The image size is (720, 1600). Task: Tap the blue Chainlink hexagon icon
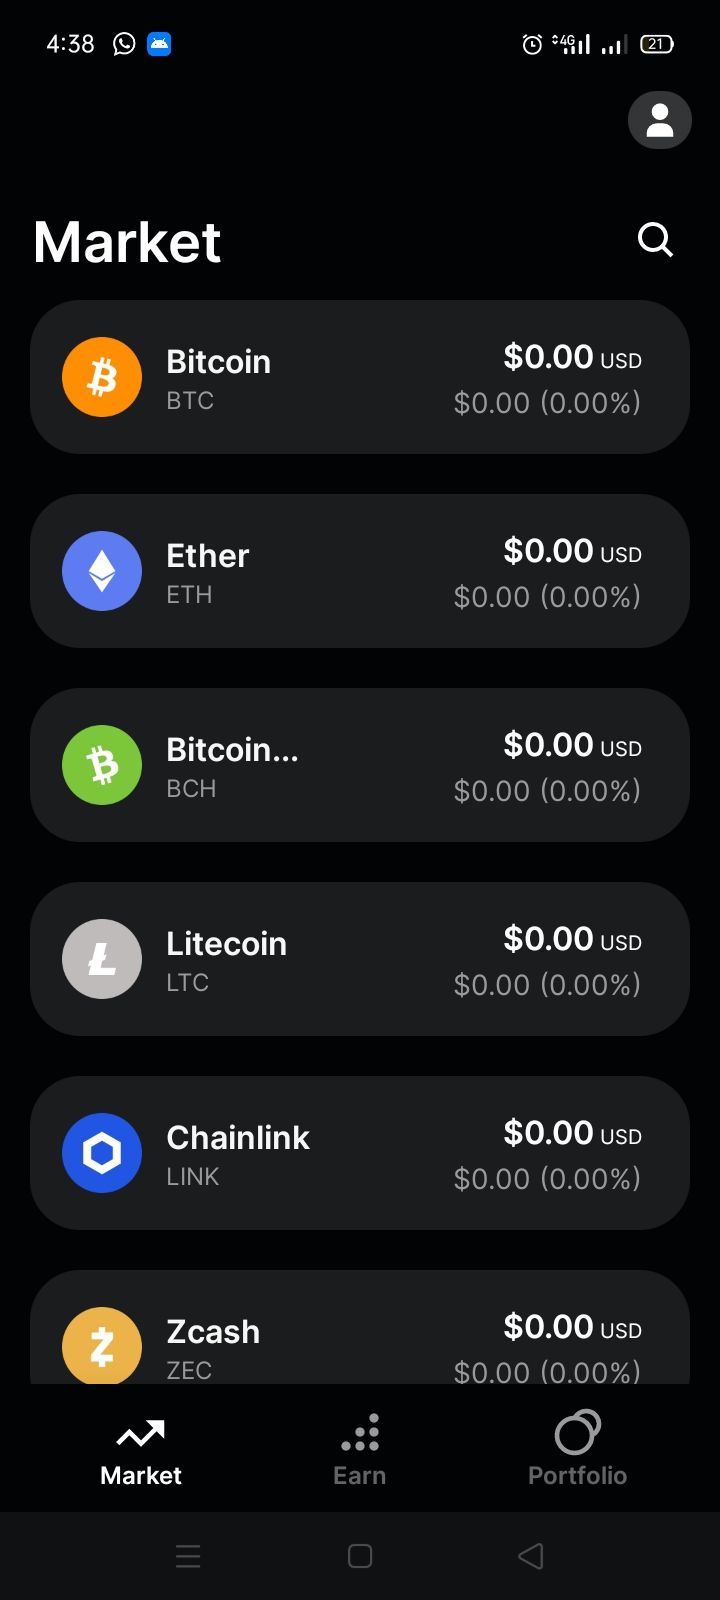coord(102,1153)
